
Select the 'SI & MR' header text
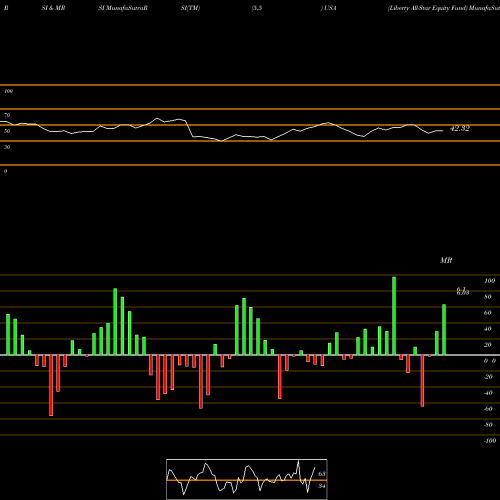coord(53,8)
